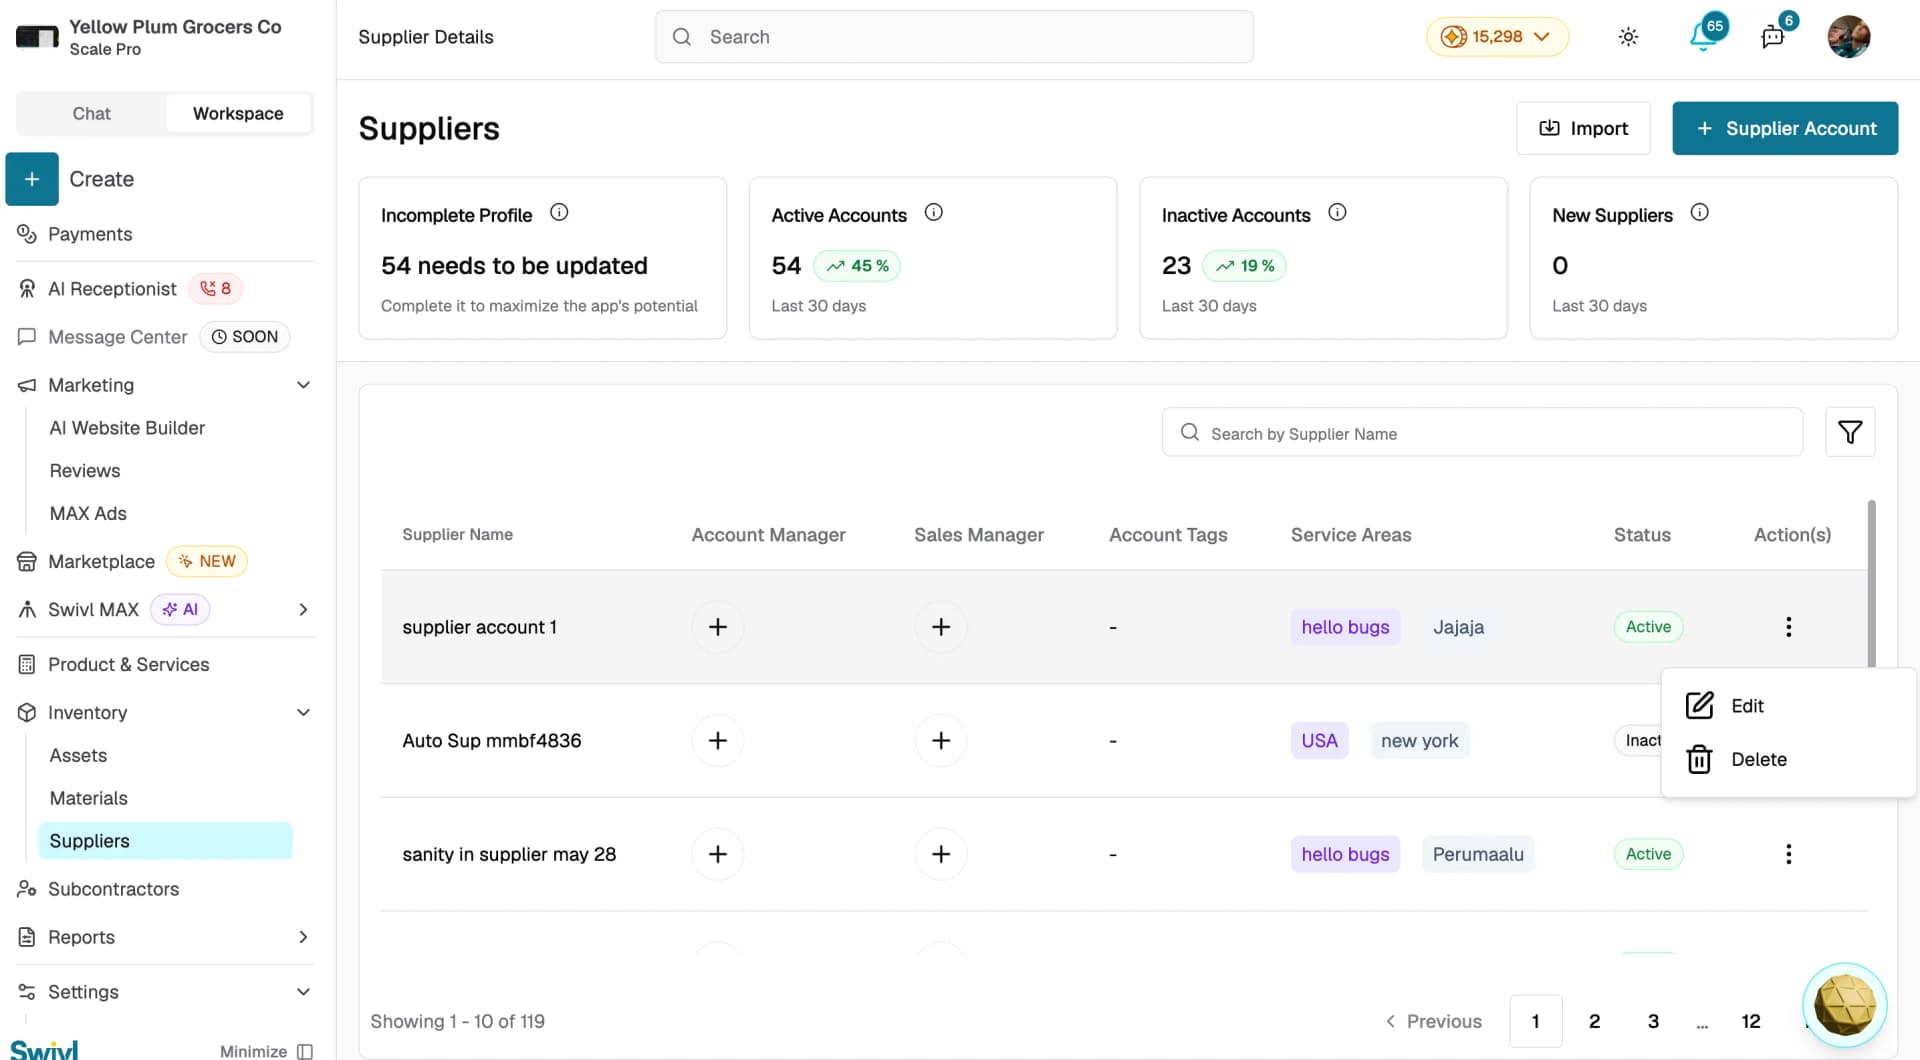
Task: Switch to the Chat tab
Action: coord(91,114)
